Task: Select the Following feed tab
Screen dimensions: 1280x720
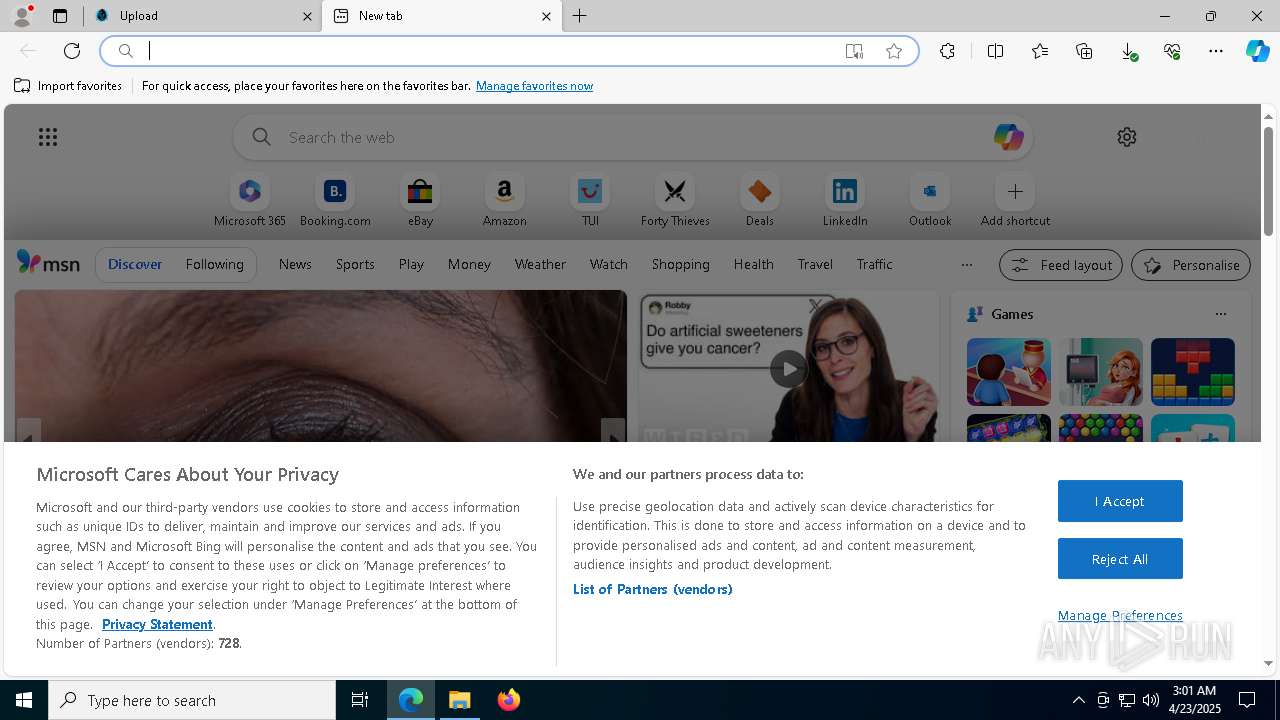Action: (x=214, y=265)
